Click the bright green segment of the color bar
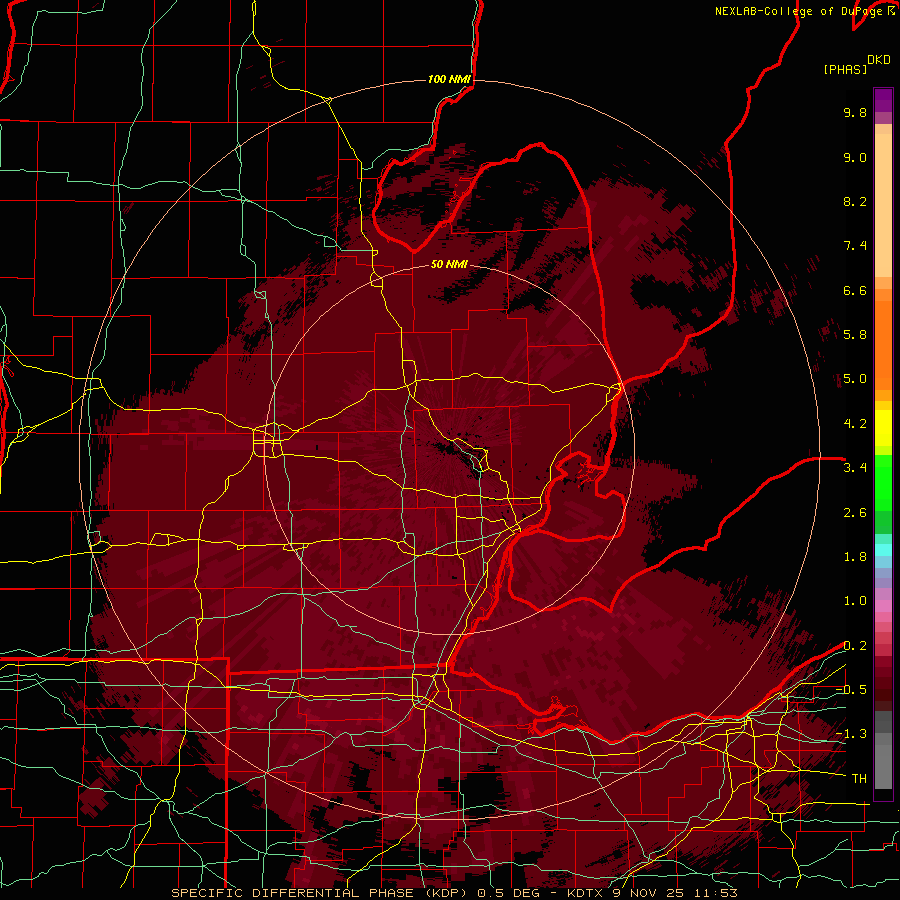The height and width of the screenshot is (900, 900). [883, 482]
